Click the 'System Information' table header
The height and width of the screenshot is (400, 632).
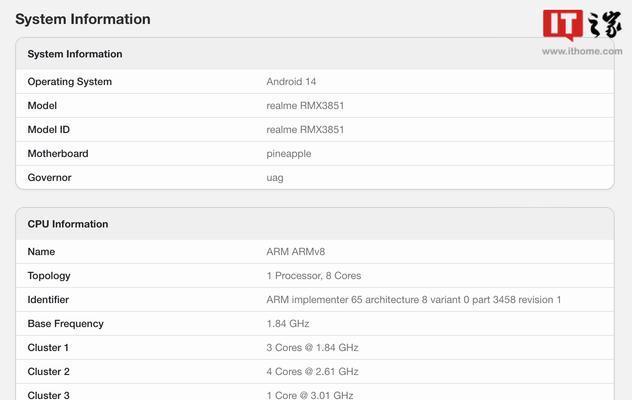(75, 54)
